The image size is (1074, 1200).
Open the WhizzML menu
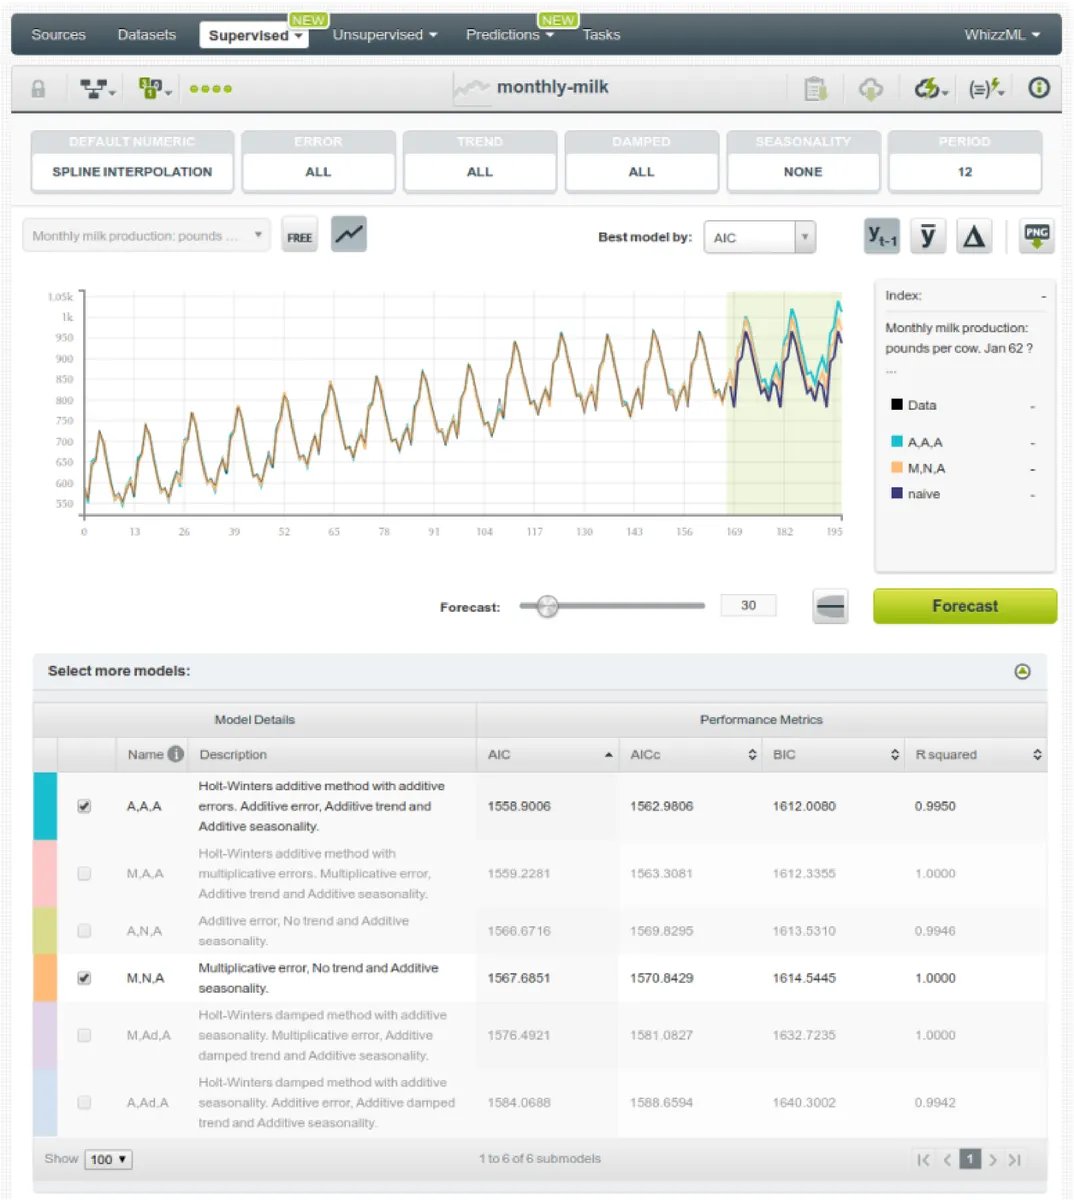click(1002, 35)
